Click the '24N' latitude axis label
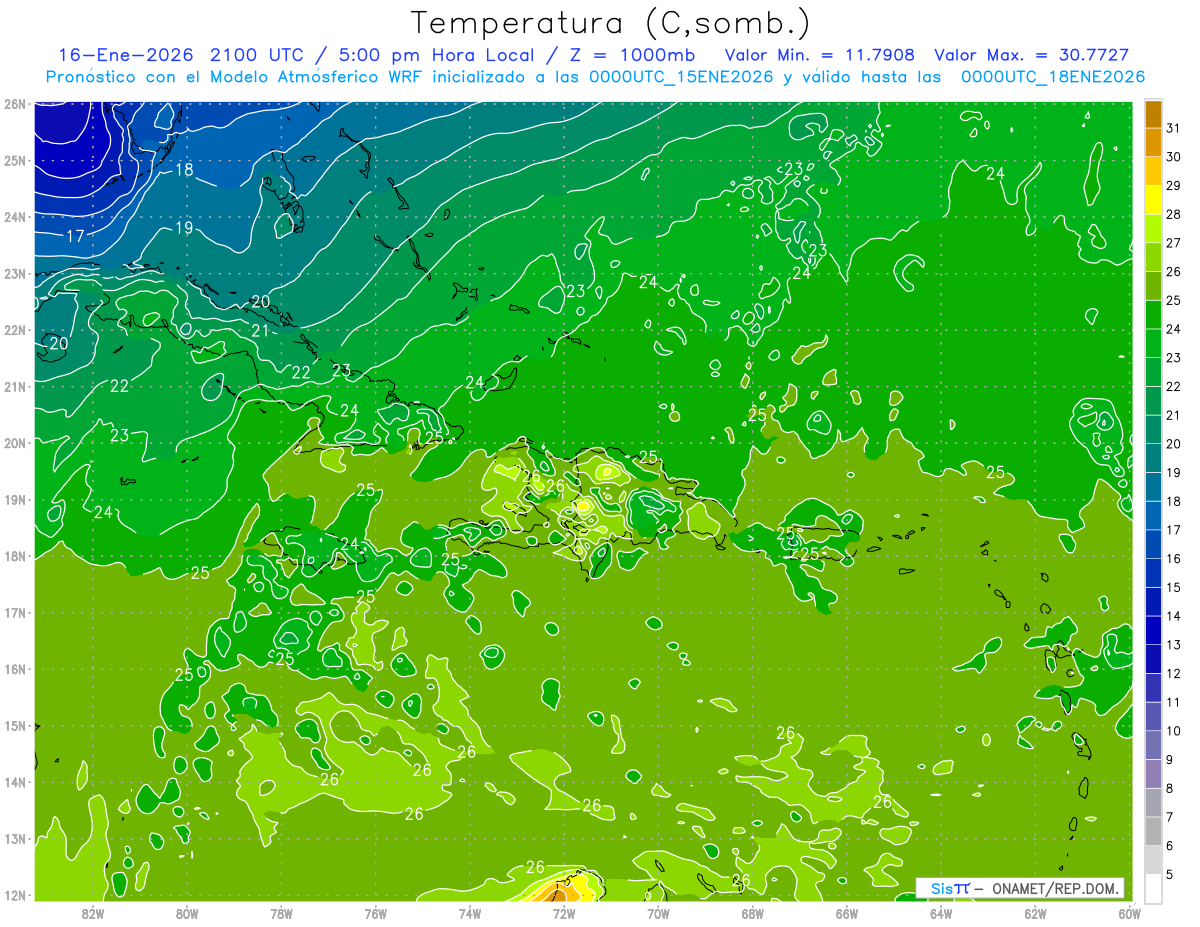This screenshot has height=927, width=1200. [x=14, y=216]
